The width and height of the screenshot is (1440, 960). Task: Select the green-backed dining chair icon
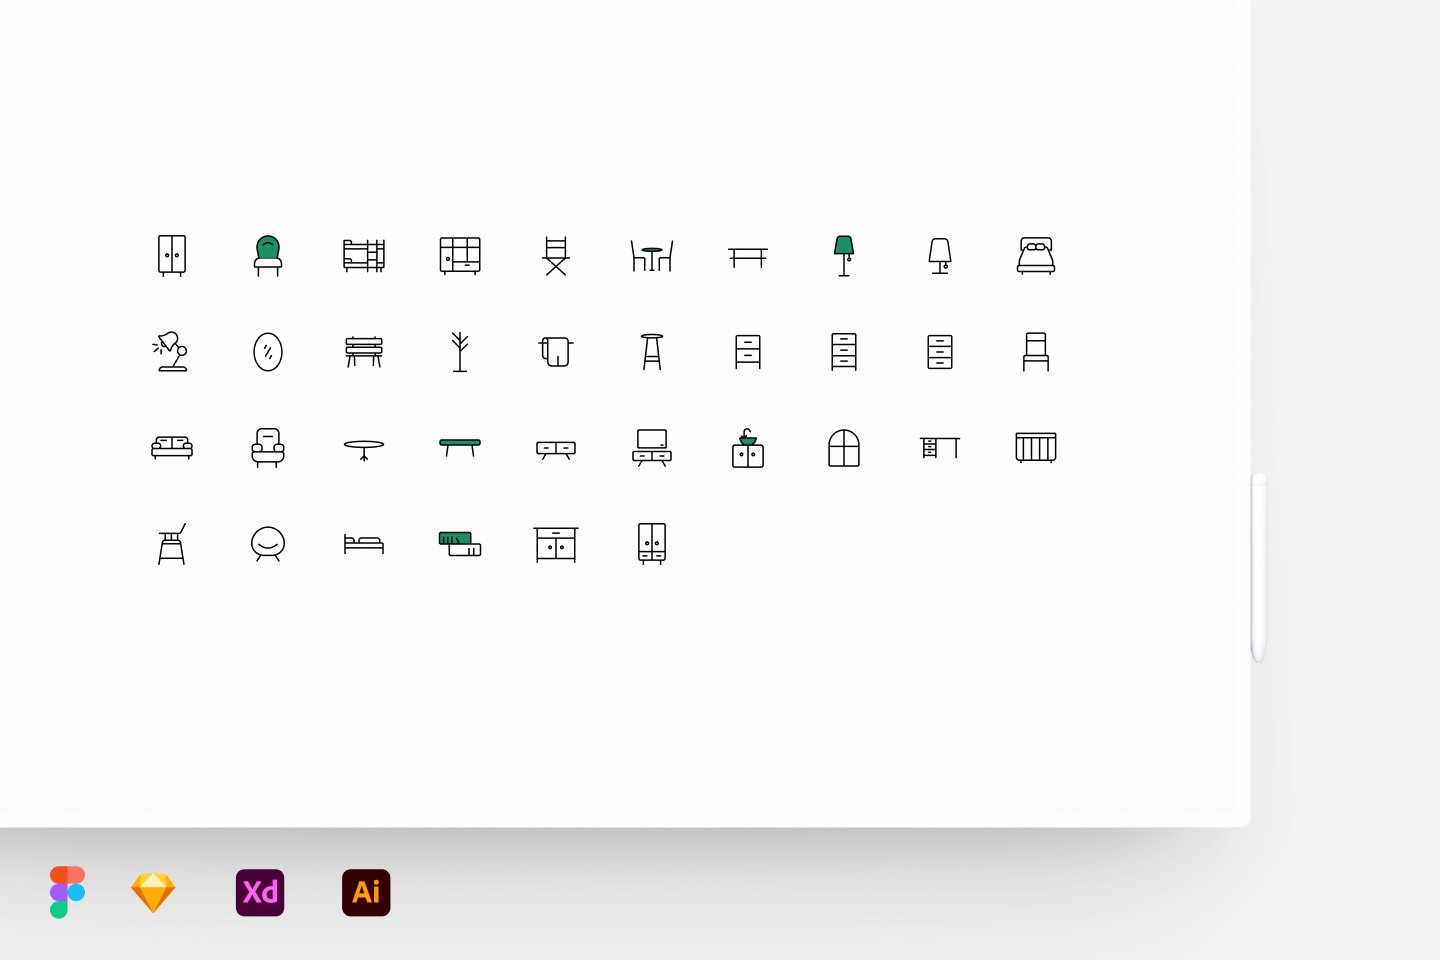[268, 255]
